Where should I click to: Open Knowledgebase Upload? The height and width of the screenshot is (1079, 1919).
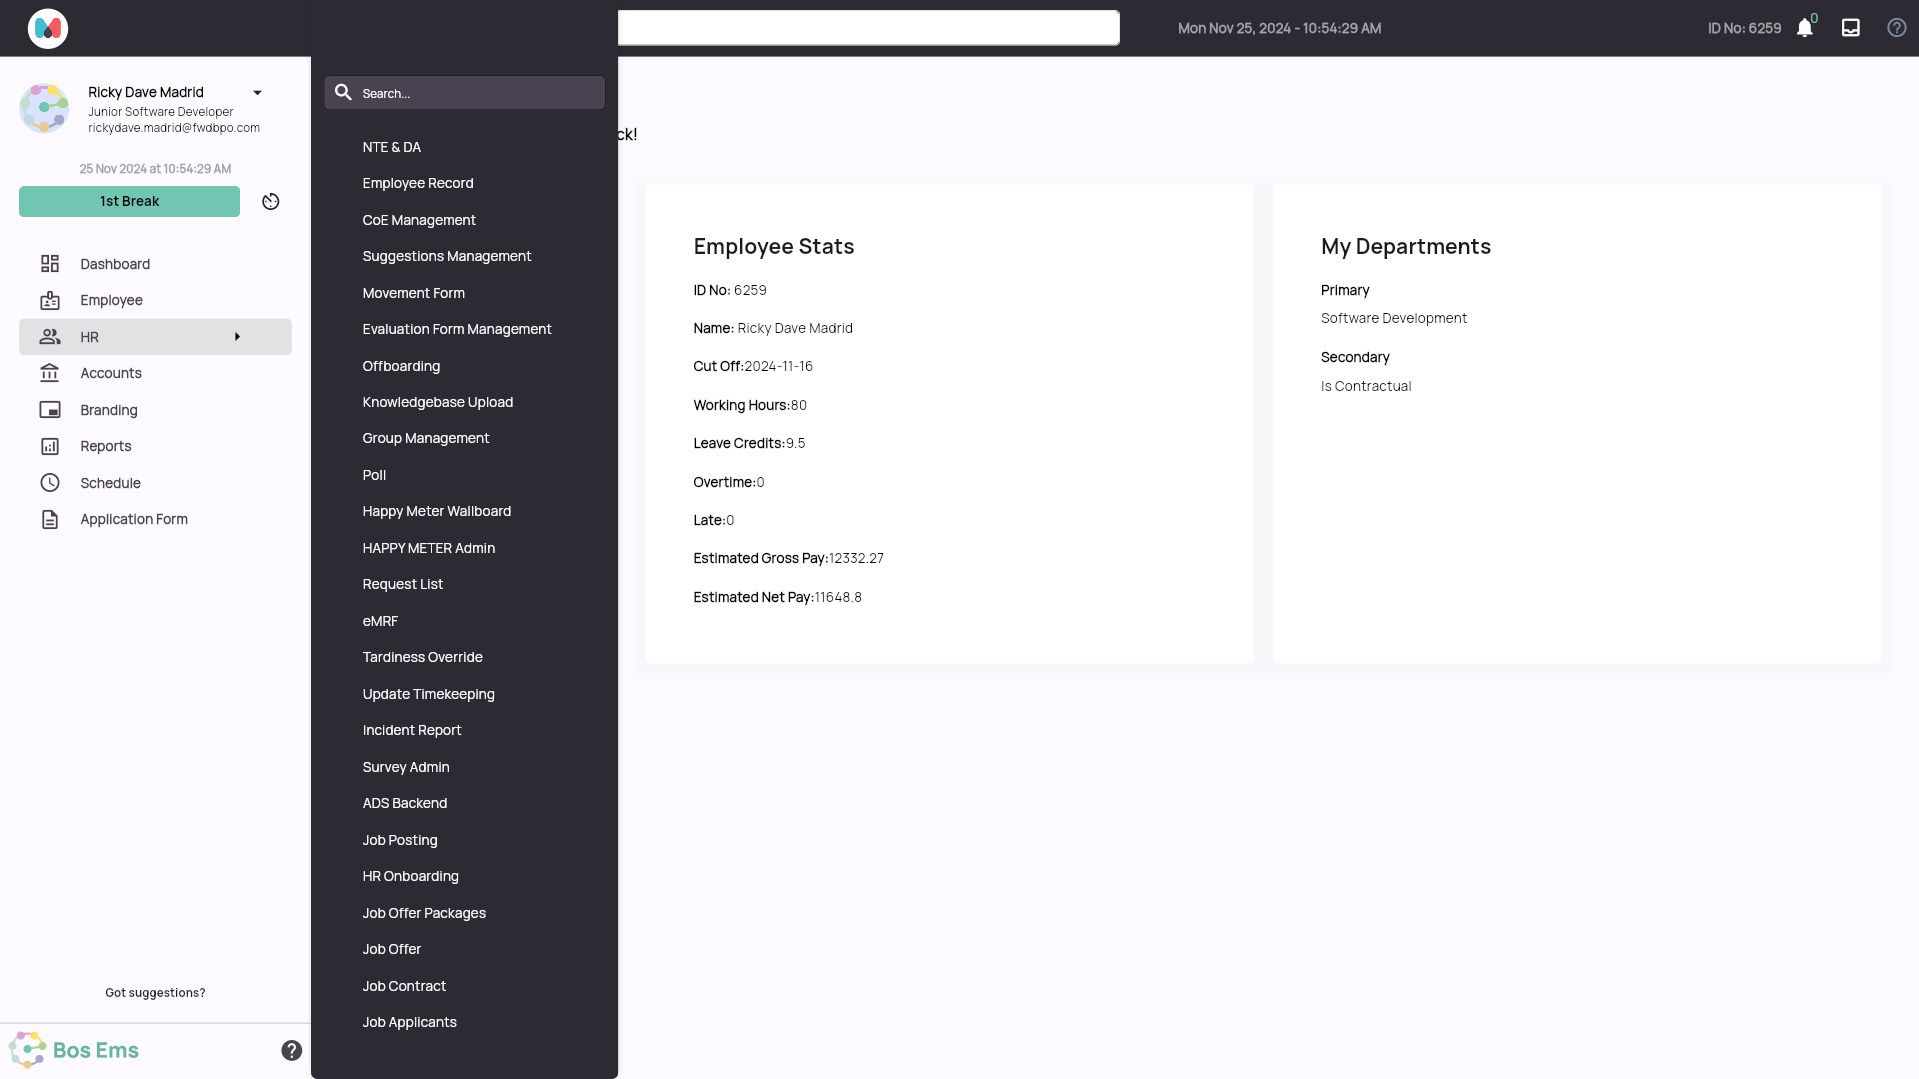(x=438, y=402)
